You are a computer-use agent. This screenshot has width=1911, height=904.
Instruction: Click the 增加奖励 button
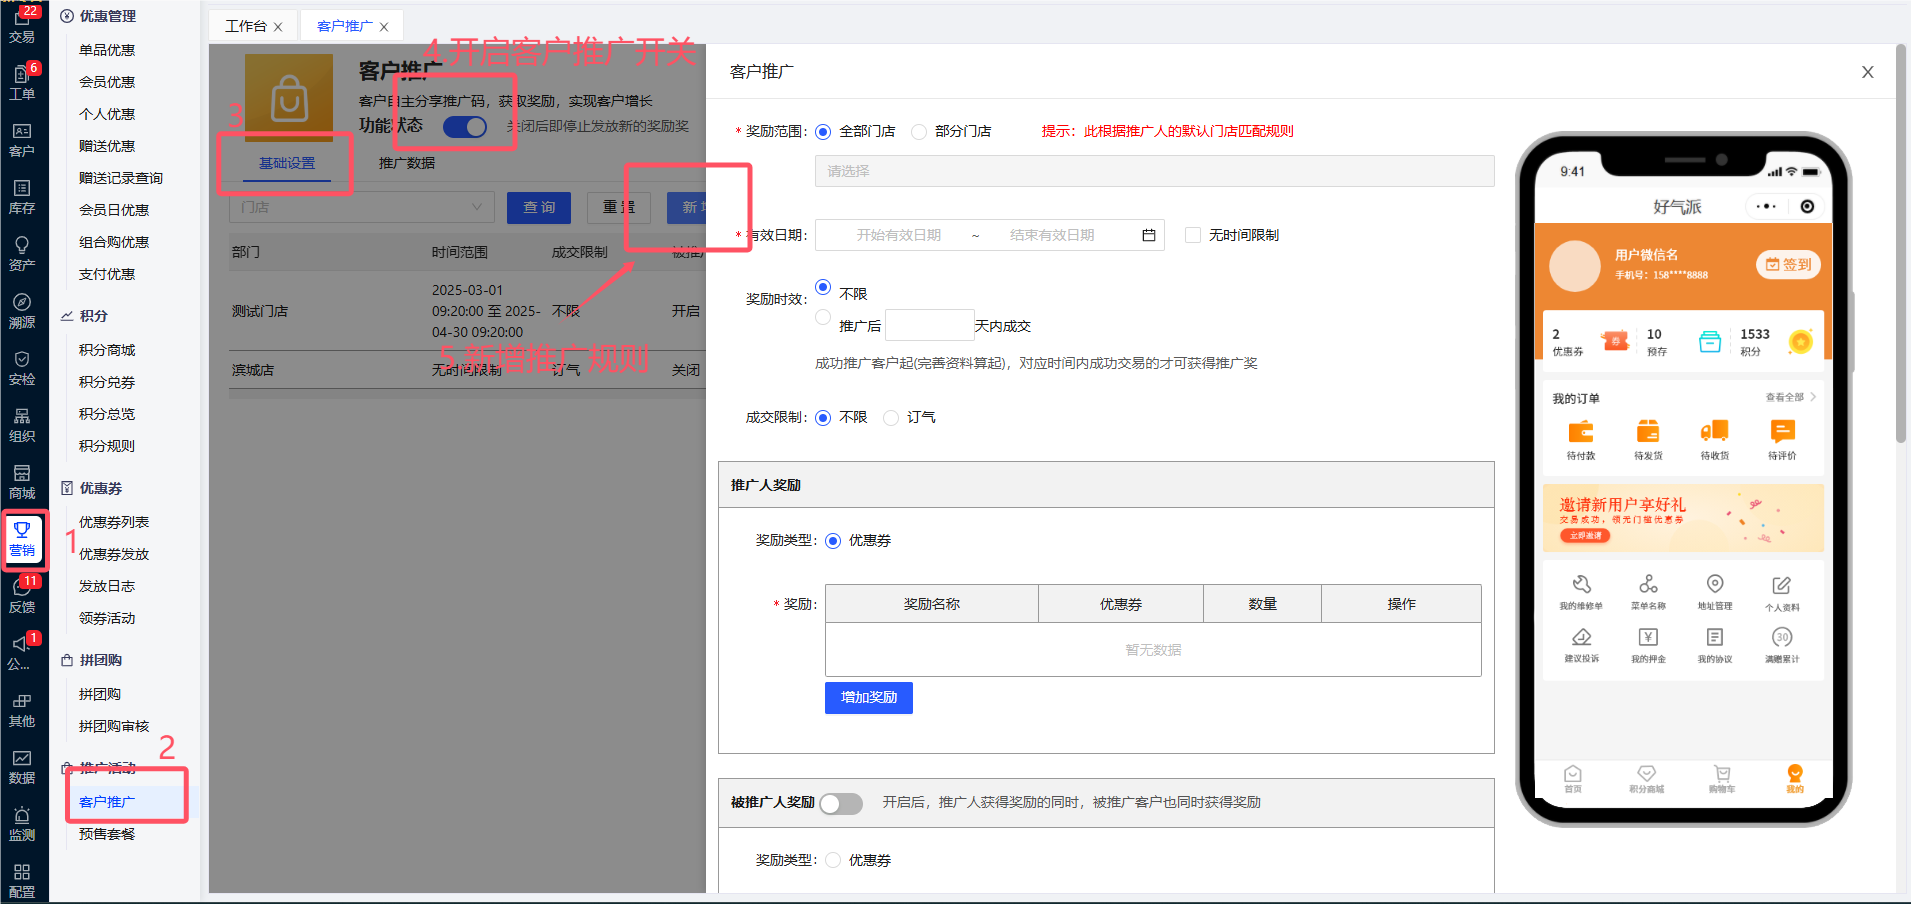pyautogui.click(x=868, y=697)
